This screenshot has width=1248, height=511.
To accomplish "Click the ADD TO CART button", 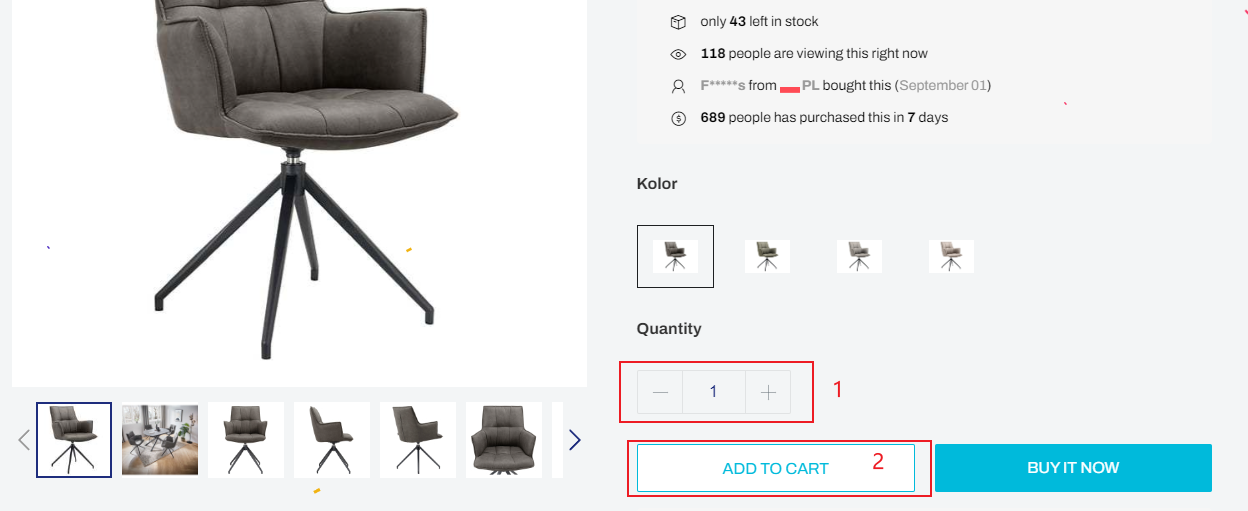I will click(776, 468).
